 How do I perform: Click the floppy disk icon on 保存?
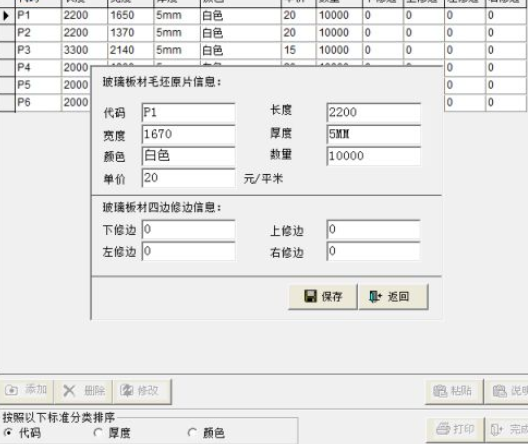tap(310, 296)
